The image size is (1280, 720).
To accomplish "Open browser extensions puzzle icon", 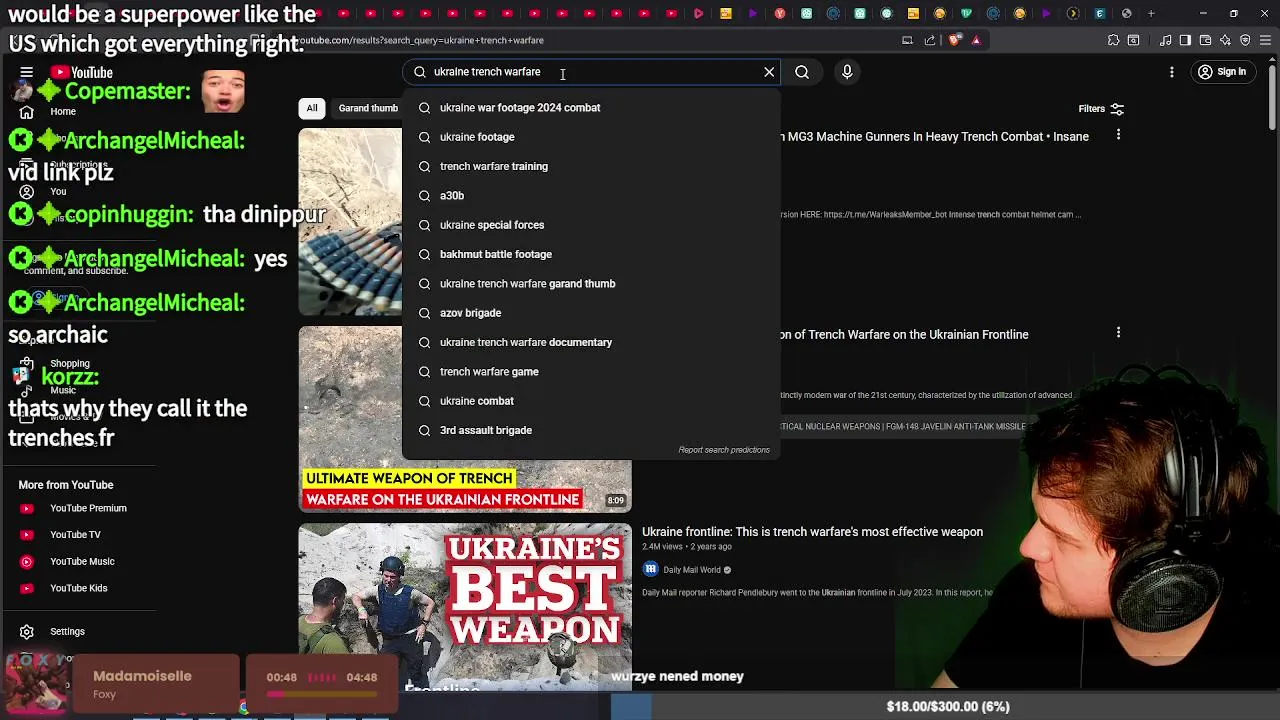I will [1113, 40].
